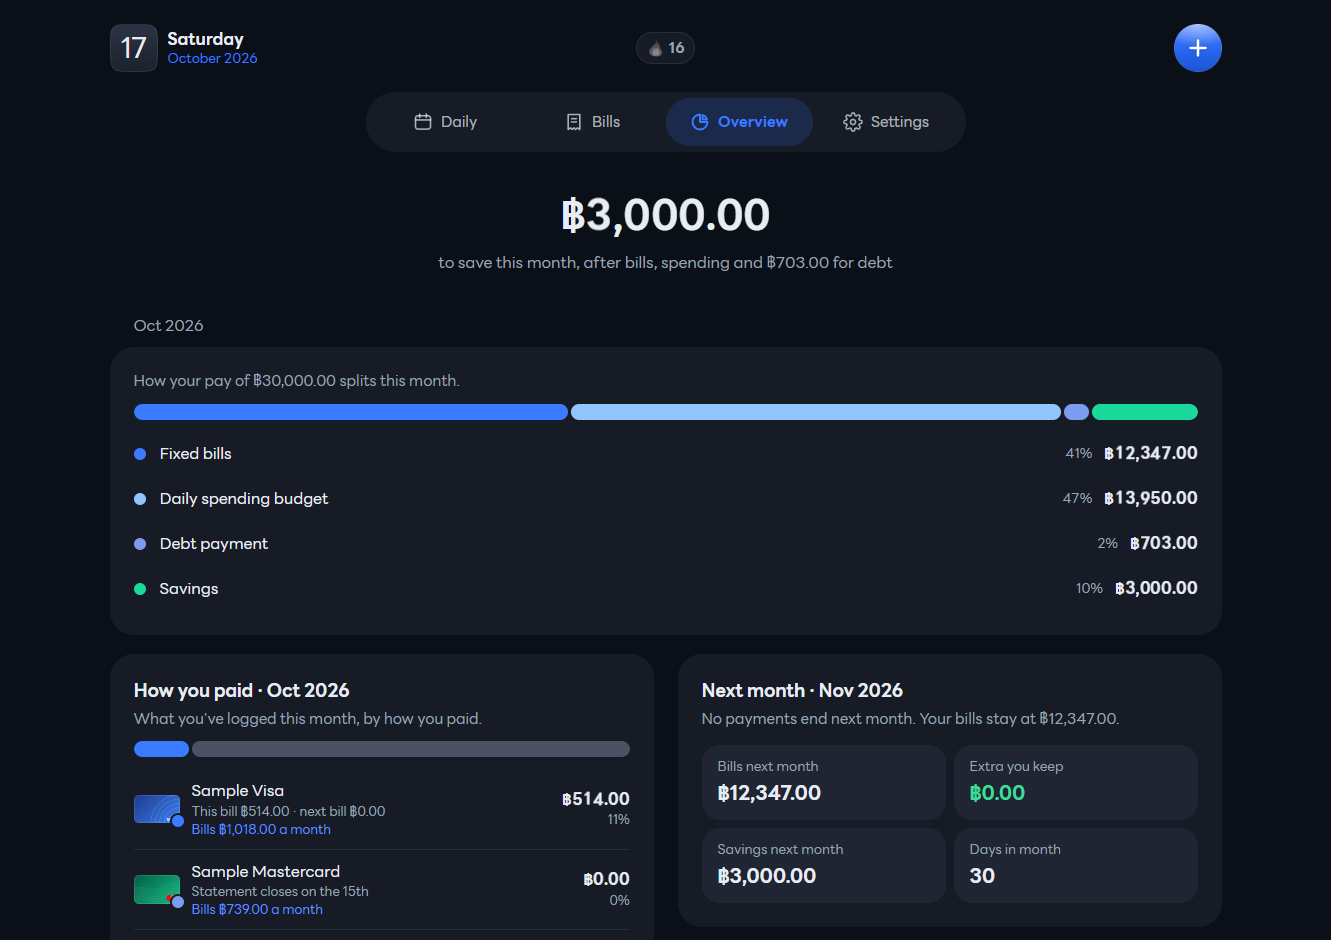Click the ฿514.00 Sample Visa total
1331x940 pixels.
point(596,799)
